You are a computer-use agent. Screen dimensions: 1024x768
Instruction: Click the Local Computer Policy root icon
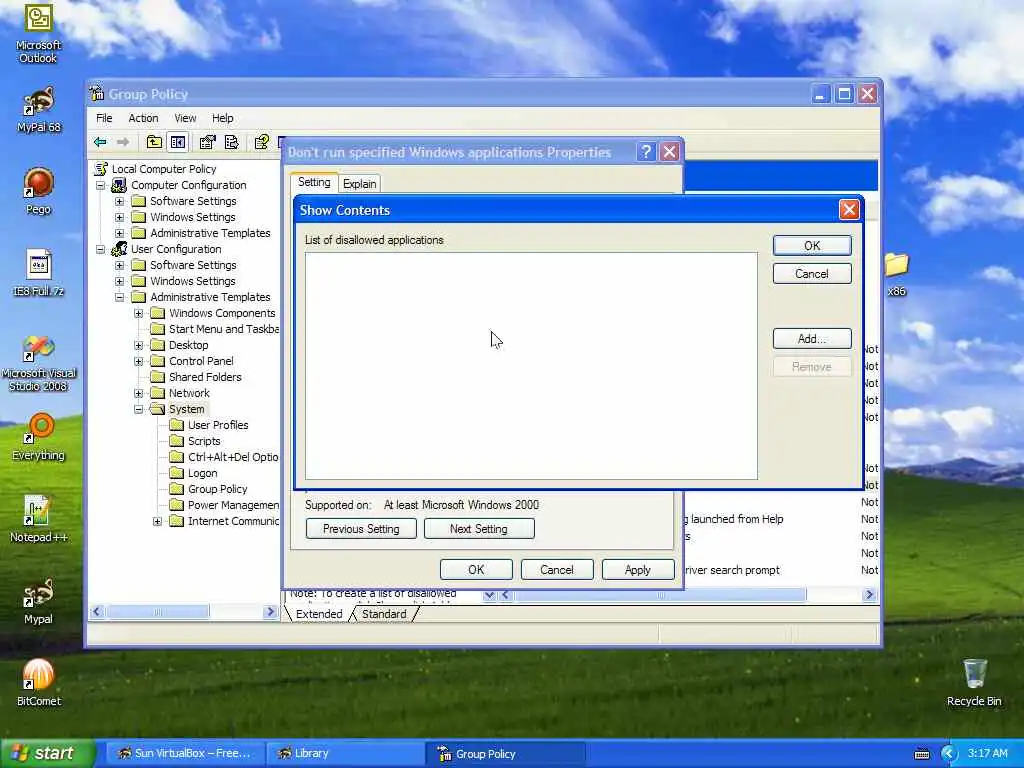(101, 169)
